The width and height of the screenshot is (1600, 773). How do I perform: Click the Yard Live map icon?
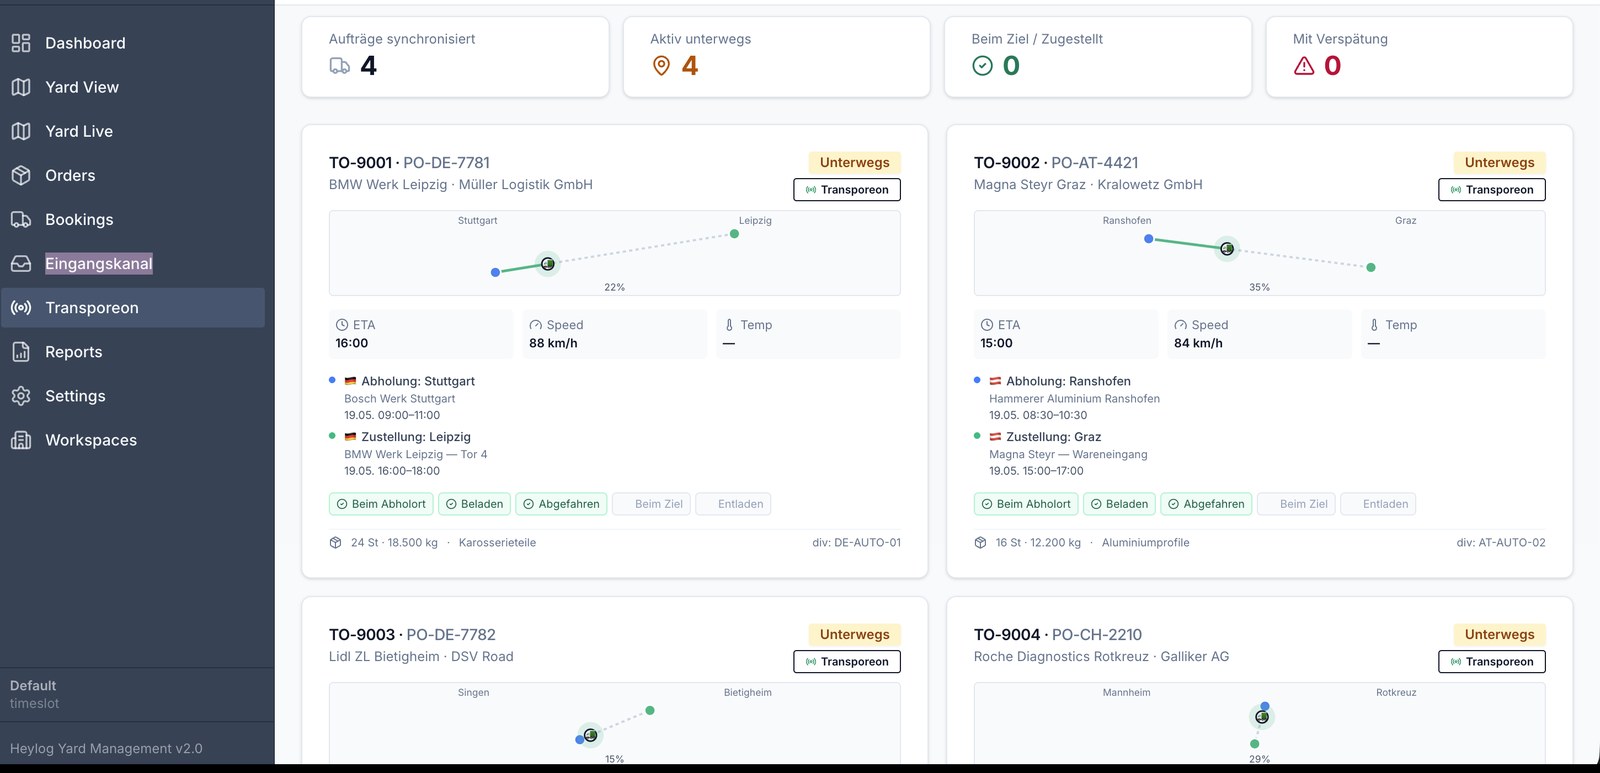pos(21,131)
